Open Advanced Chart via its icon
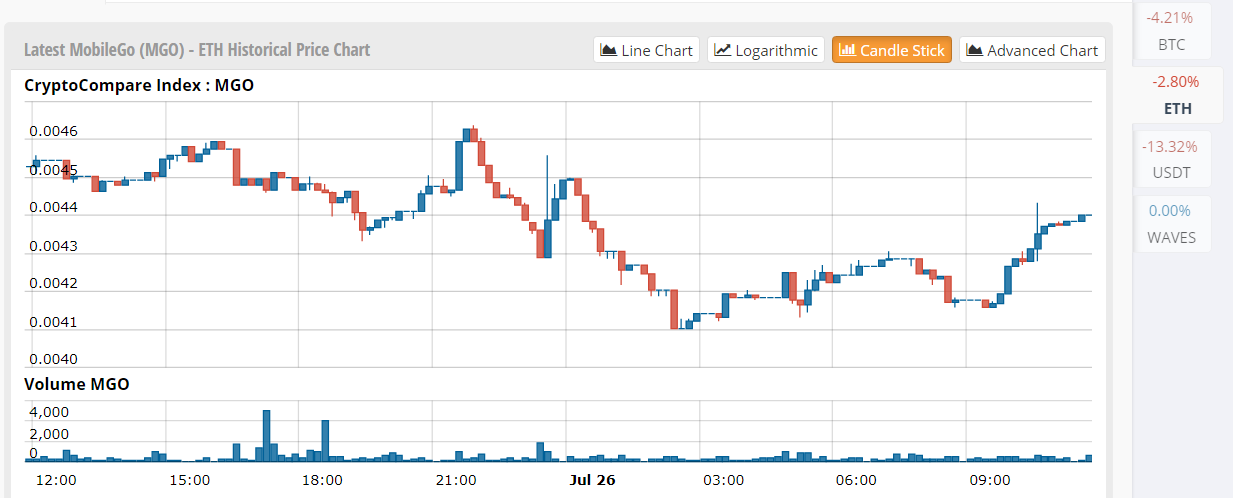This screenshot has height=498, width=1233. tap(974, 50)
